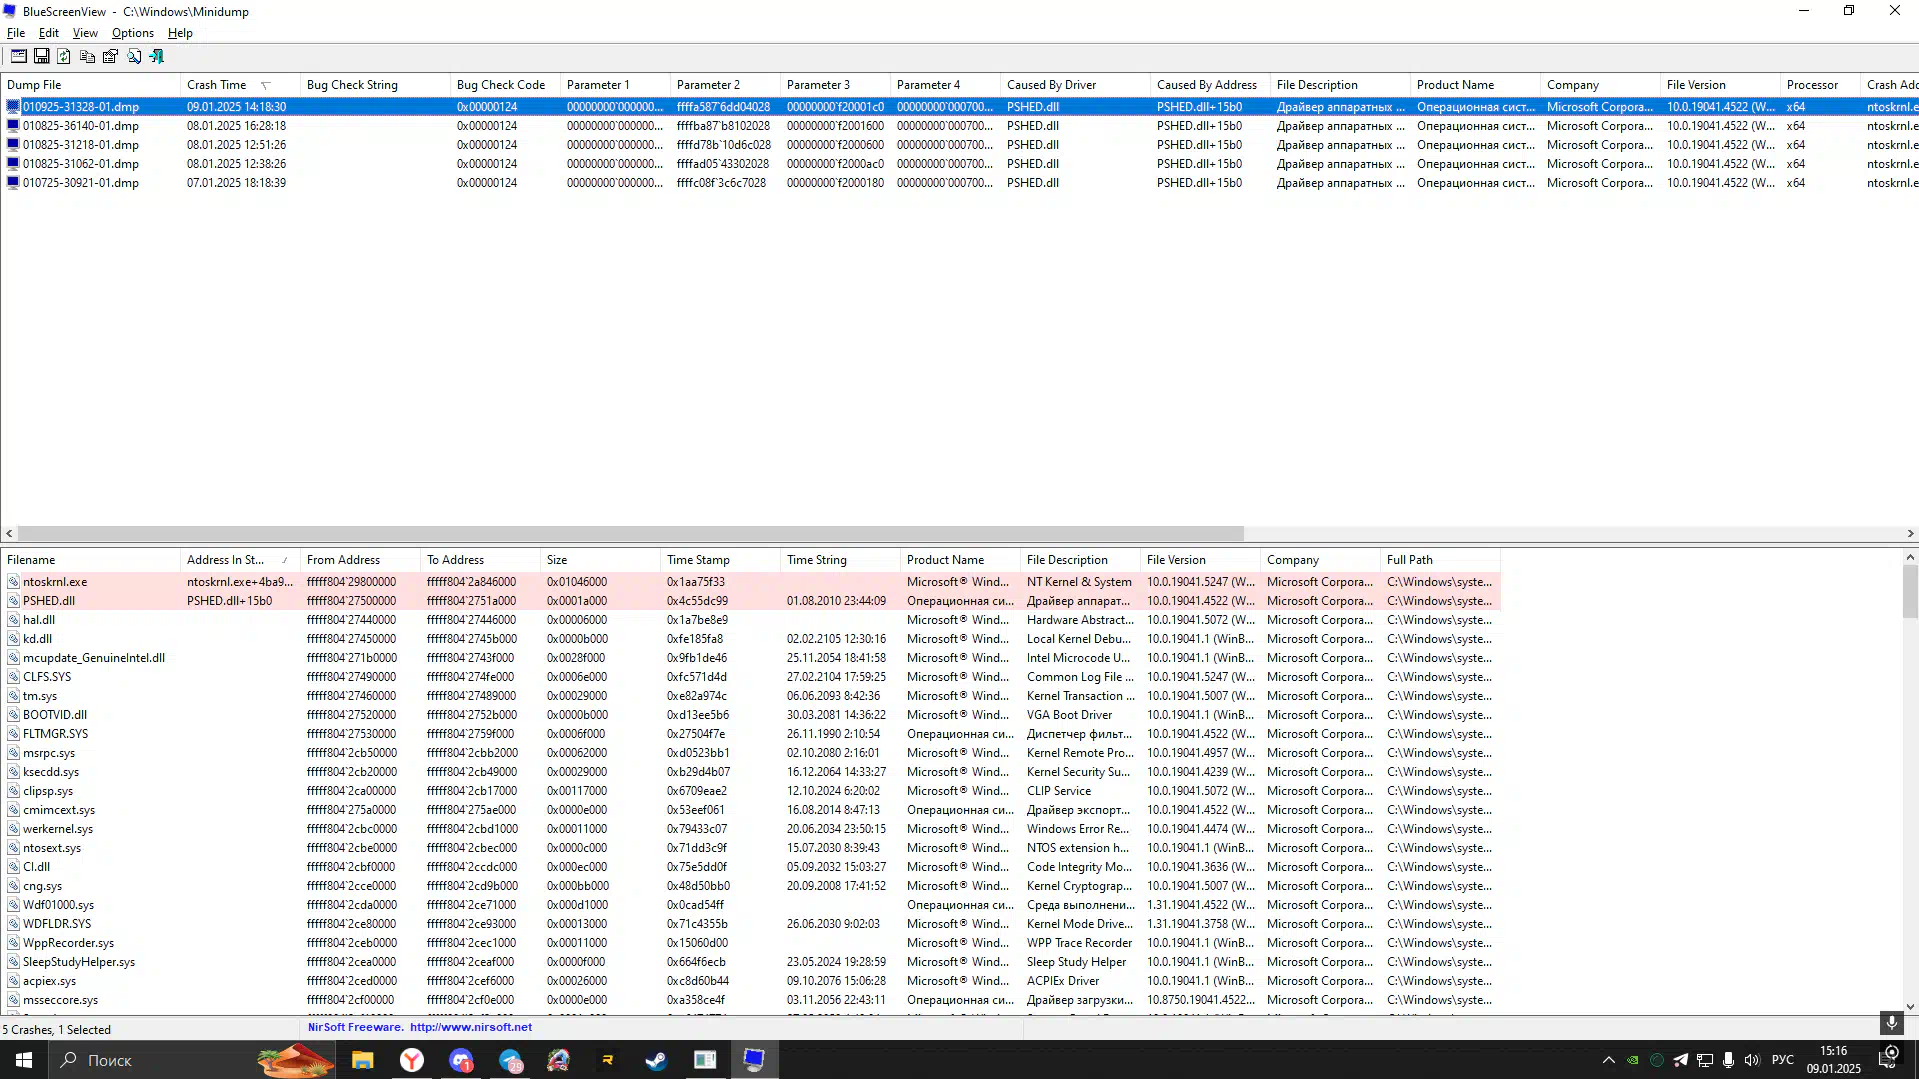This screenshot has width=1919, height=1079.
Task: Click crash time 08.01.2025 16:28:18
Action: tap(236, 126)
